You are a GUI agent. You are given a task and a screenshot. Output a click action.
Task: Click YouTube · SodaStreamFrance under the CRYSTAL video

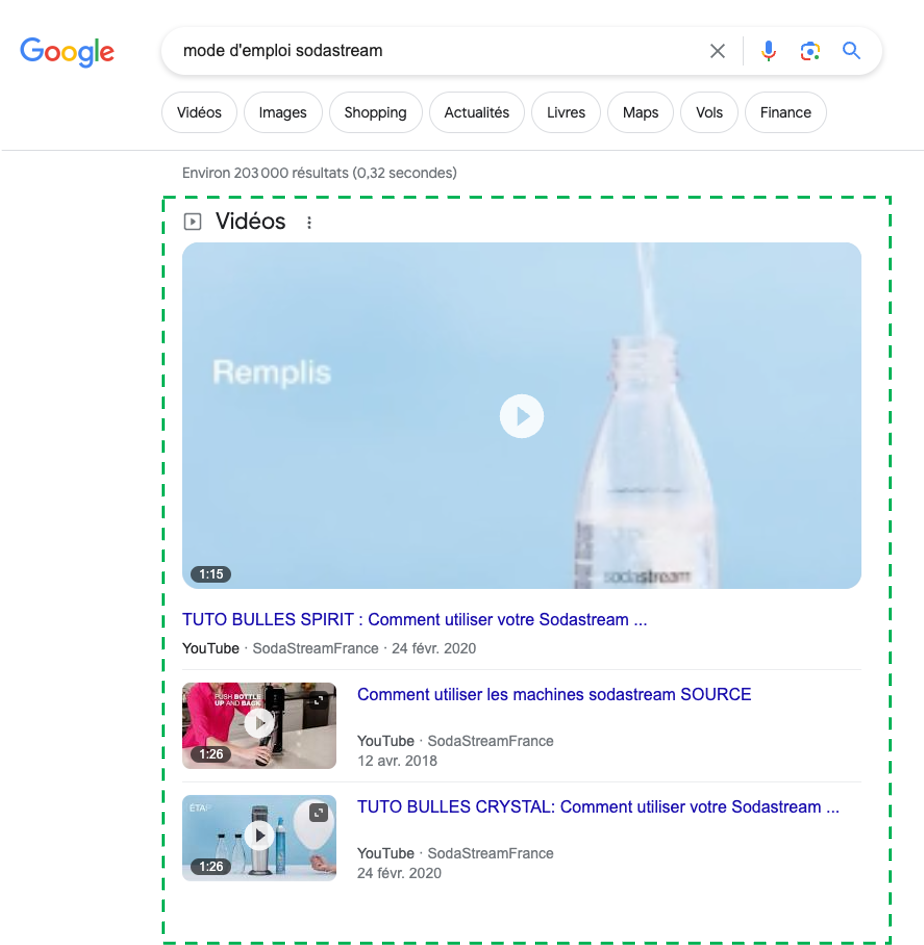coord(455,853)
